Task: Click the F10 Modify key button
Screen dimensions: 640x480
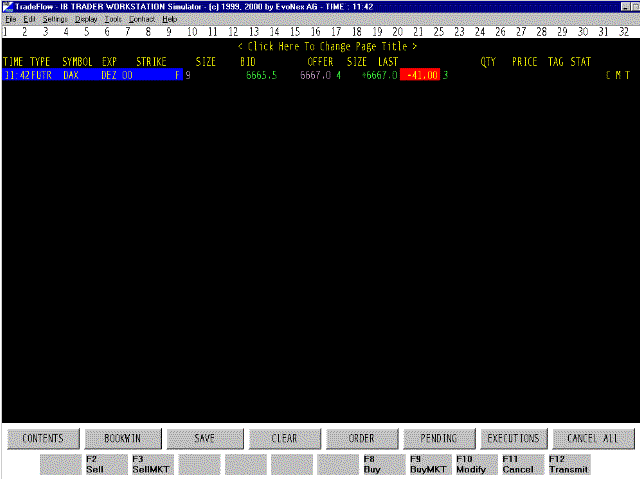Action: pyautogui.click(x=477, y=464)
